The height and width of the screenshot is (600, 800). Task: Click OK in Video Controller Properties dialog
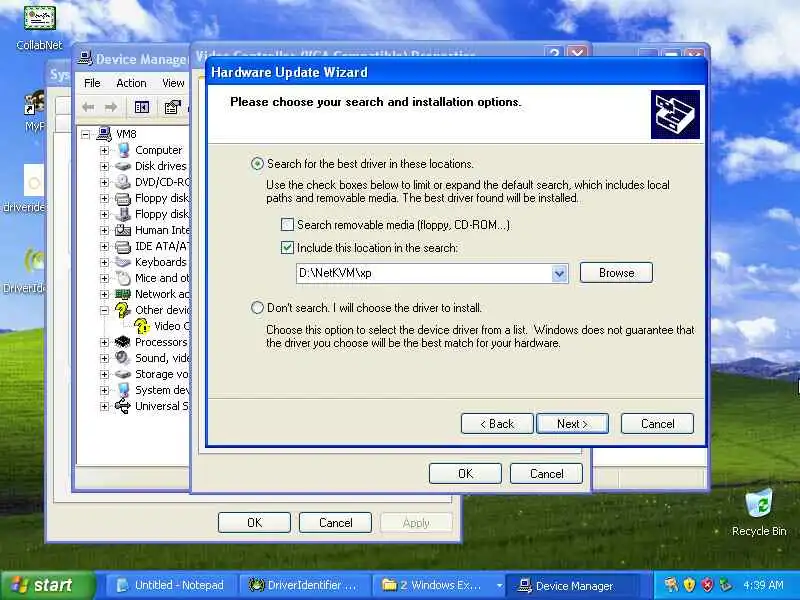[x=465, y=473]
